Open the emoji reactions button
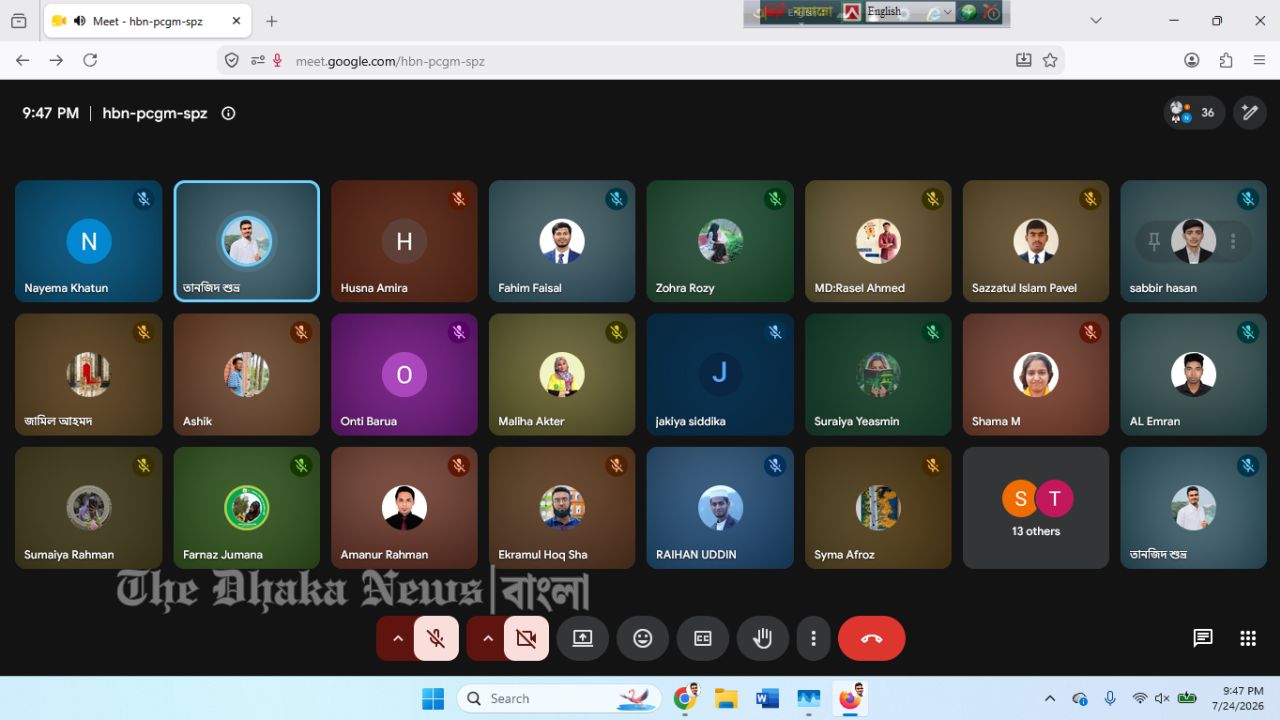 pos(643,638)
